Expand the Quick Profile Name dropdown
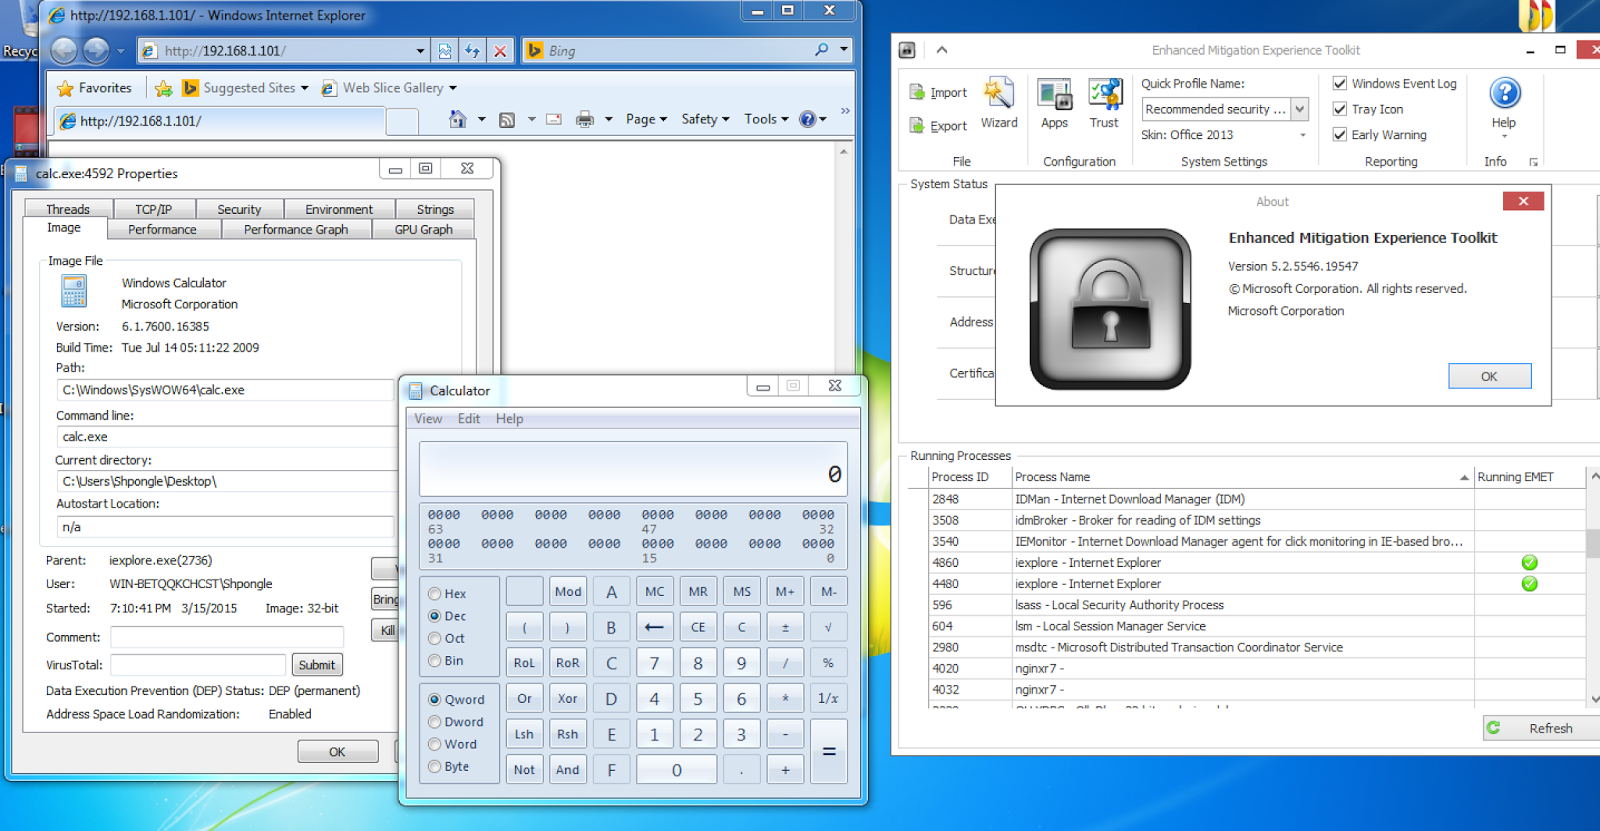This screenshot has width=1600, height=831. (1299, 109)
